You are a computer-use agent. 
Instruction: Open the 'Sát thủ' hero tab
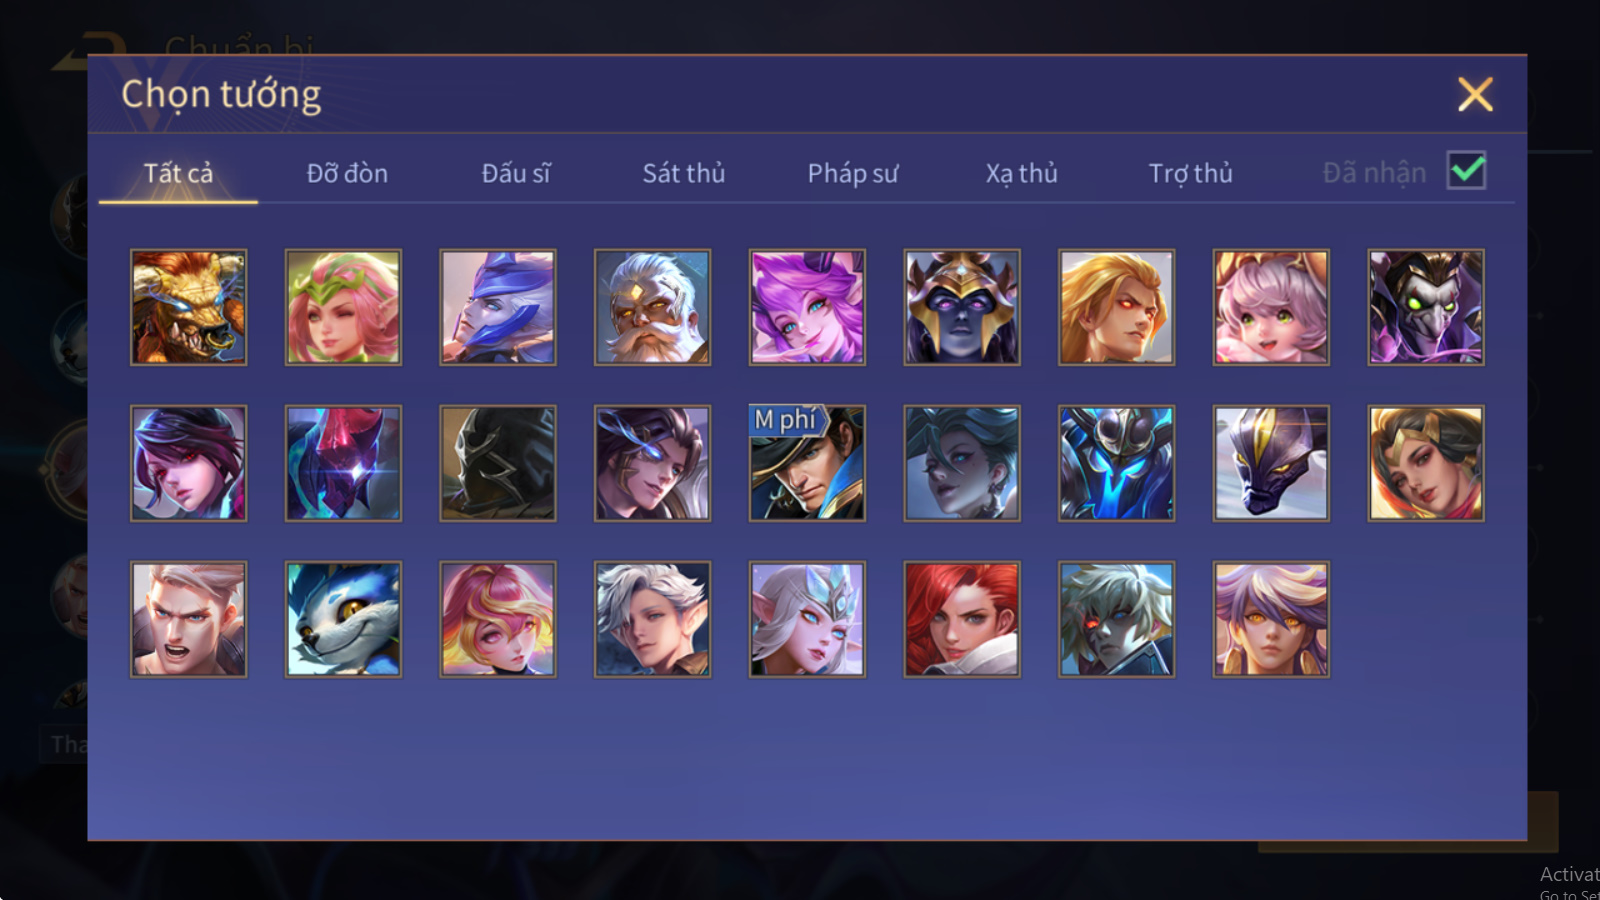click(x=684, y=173)
